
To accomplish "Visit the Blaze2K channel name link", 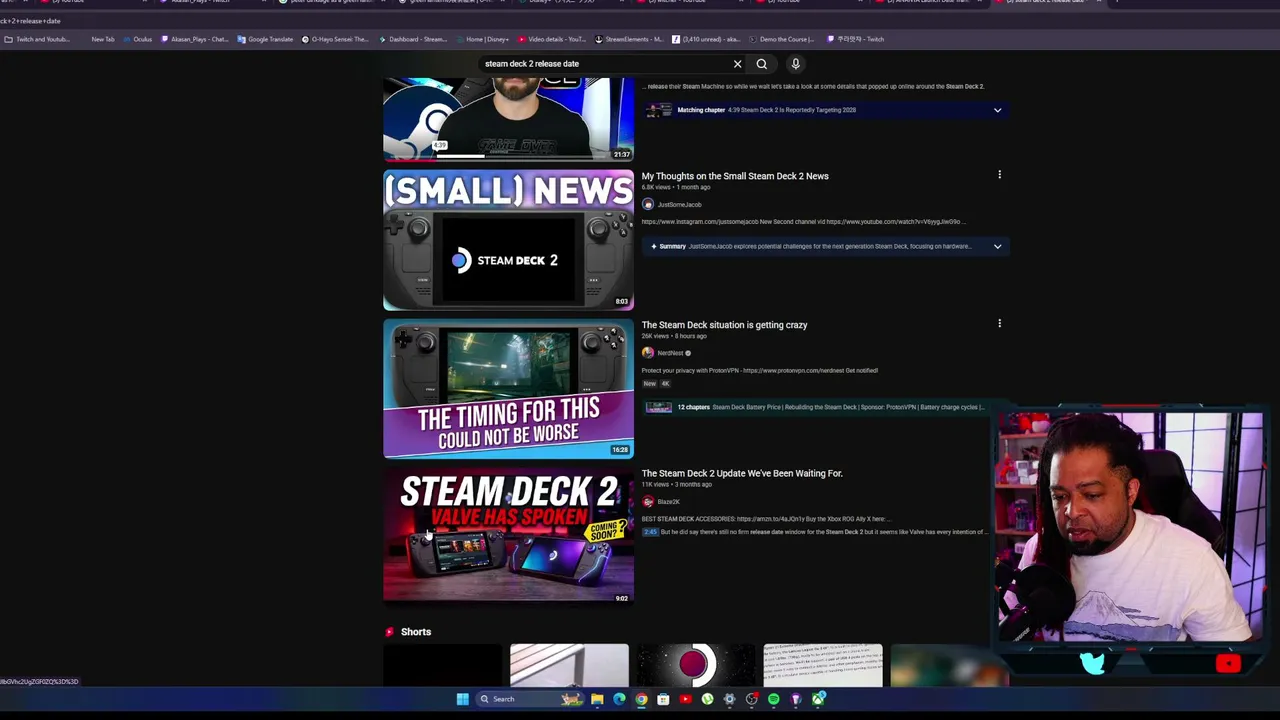I will 668,502.
